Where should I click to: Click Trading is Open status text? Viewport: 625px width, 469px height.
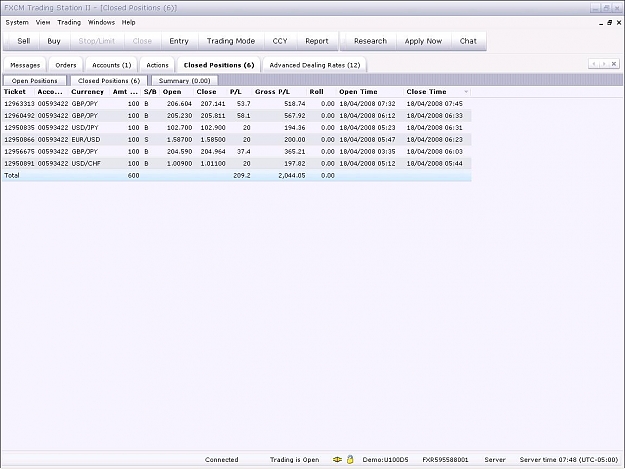[x=295, y=459]
